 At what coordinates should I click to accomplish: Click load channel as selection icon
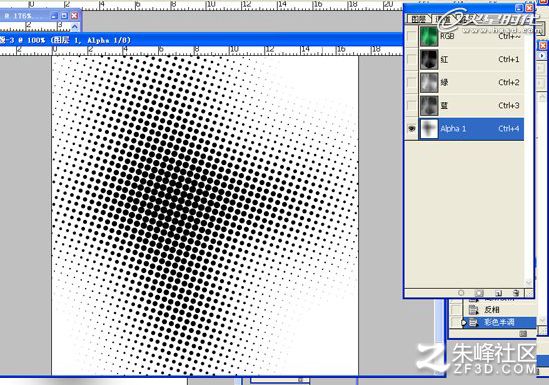[x=461, y=293]
